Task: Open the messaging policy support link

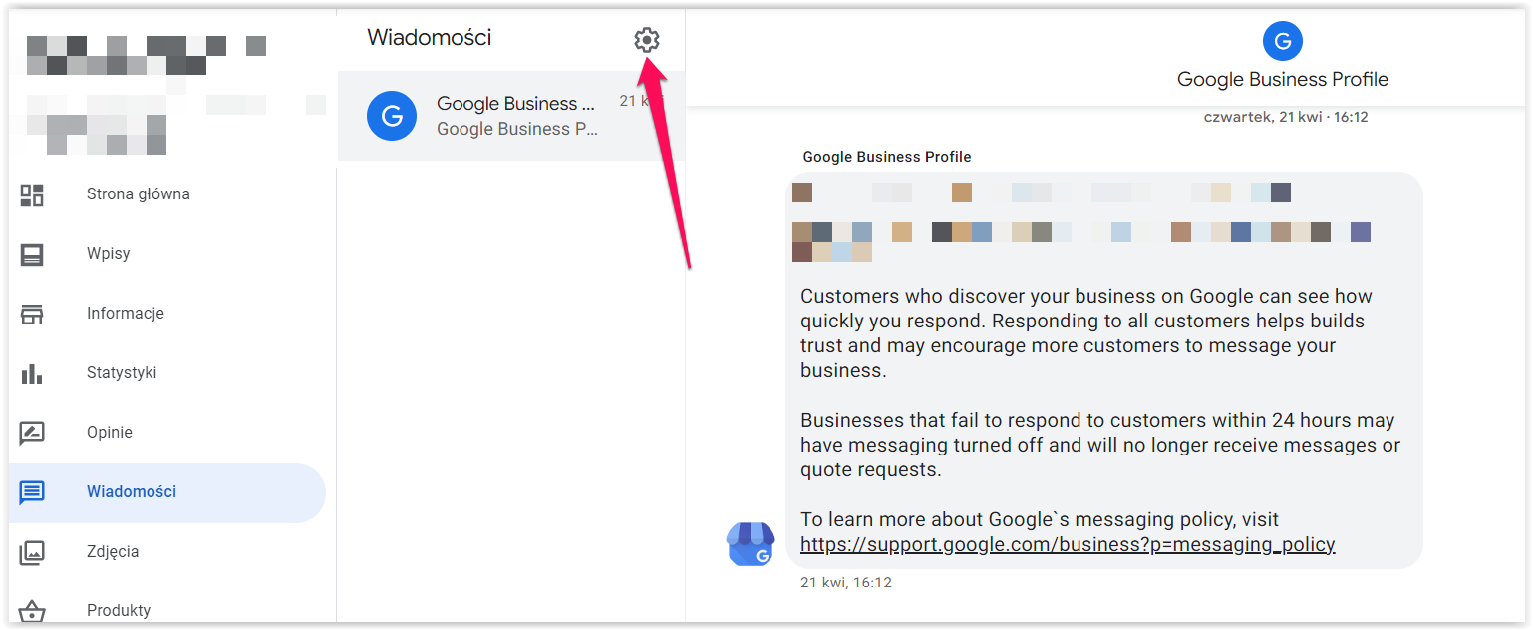Action: pos(1068,545)
